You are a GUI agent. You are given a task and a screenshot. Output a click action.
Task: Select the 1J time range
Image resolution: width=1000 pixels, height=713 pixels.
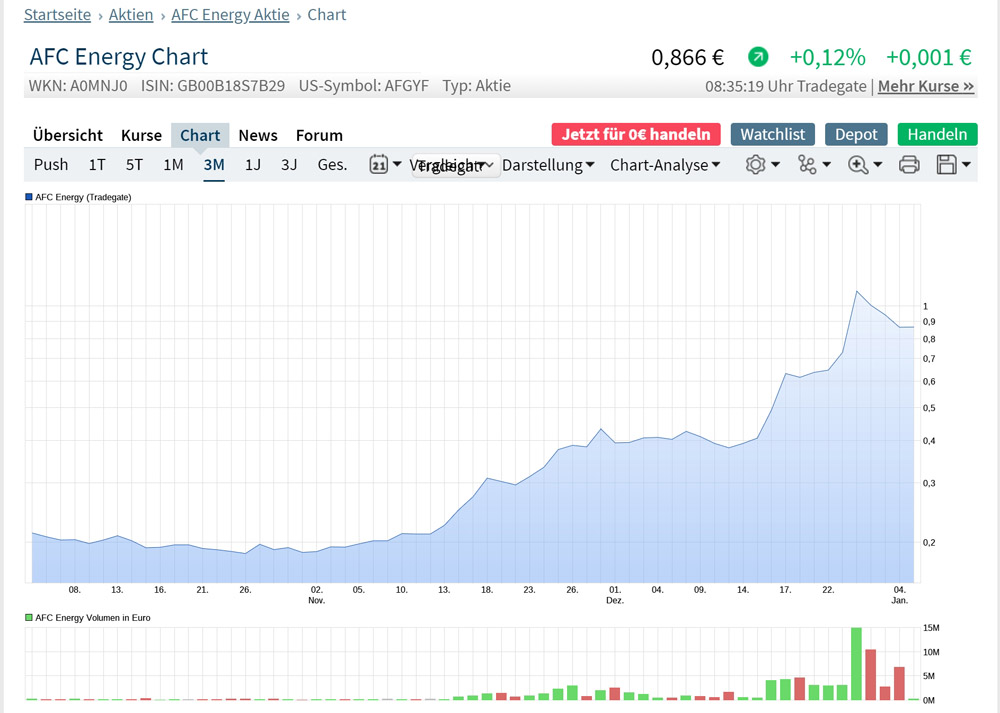point(253,165)
